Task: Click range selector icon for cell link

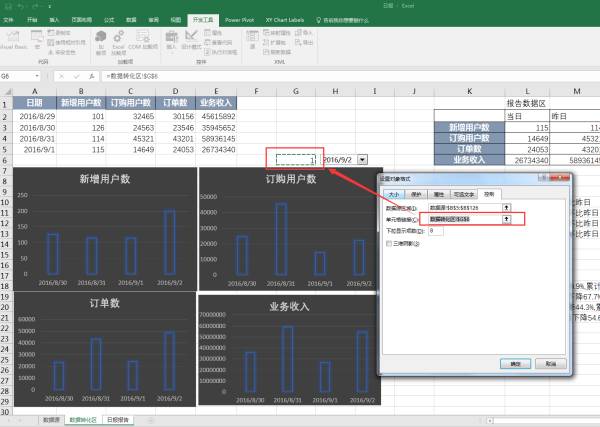Action: click(x=507, y=219)
